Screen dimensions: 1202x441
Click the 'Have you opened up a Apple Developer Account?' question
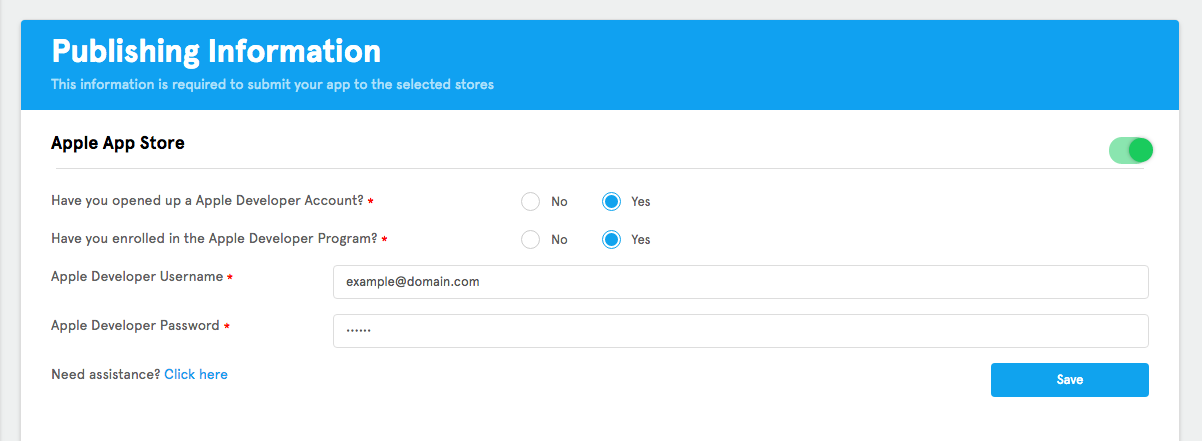click(x=207, y=201)
